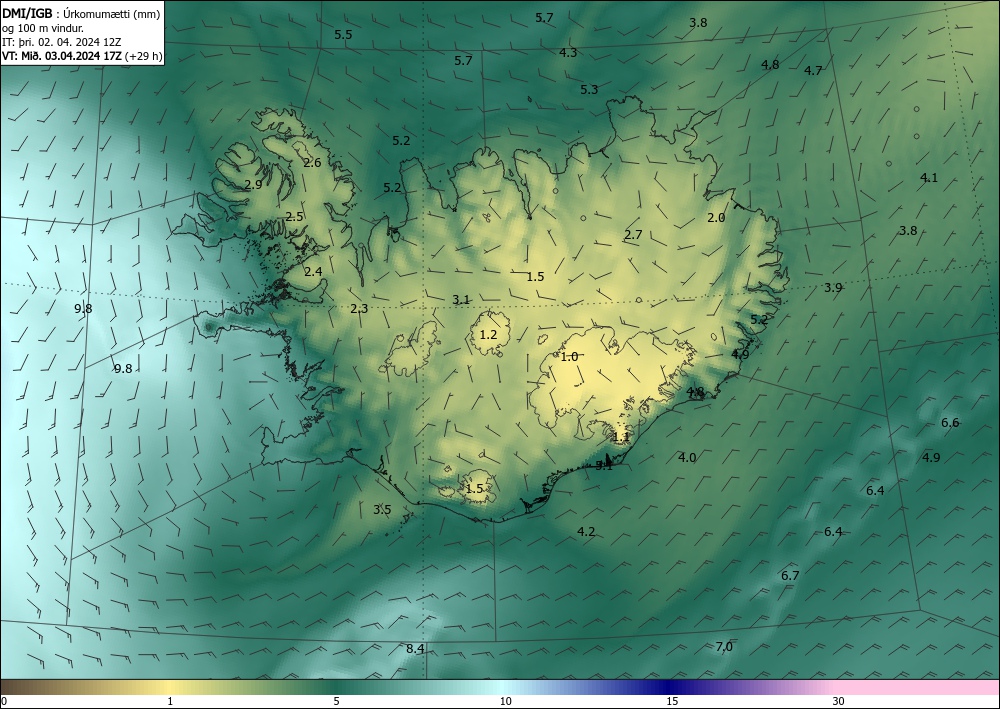Click the 1.0 value on the Vatnajökull glacier
1000x709 pixels.
pyautogui.click(x=569, y=357)
